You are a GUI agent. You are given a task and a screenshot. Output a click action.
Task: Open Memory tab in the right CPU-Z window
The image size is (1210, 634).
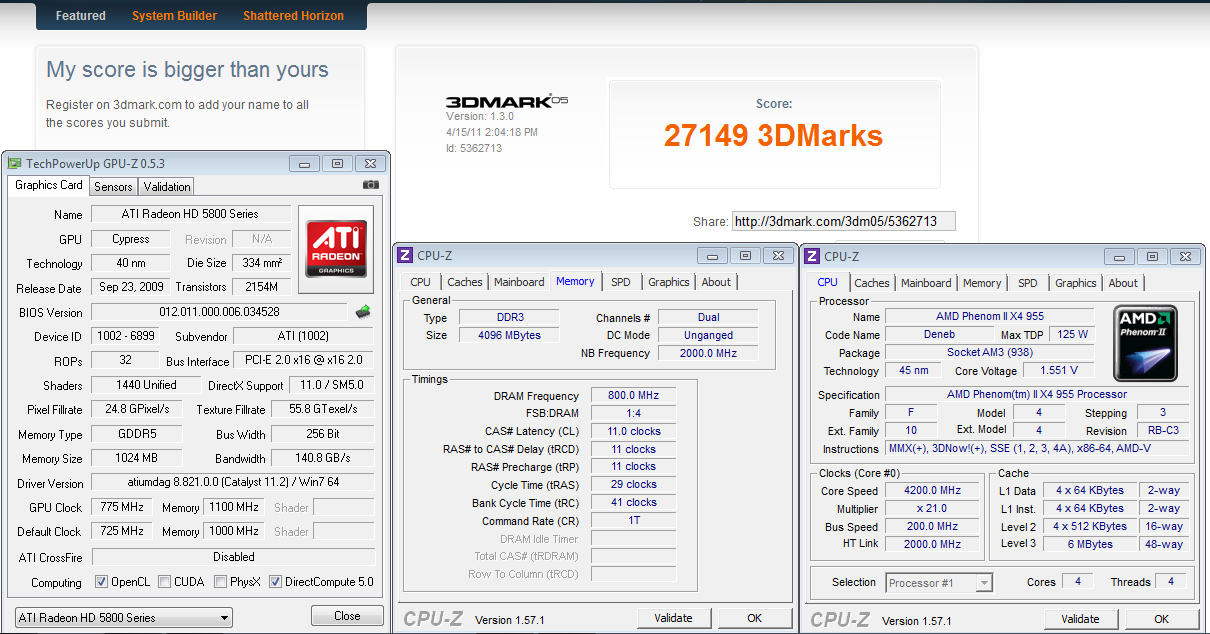(982, 283)
